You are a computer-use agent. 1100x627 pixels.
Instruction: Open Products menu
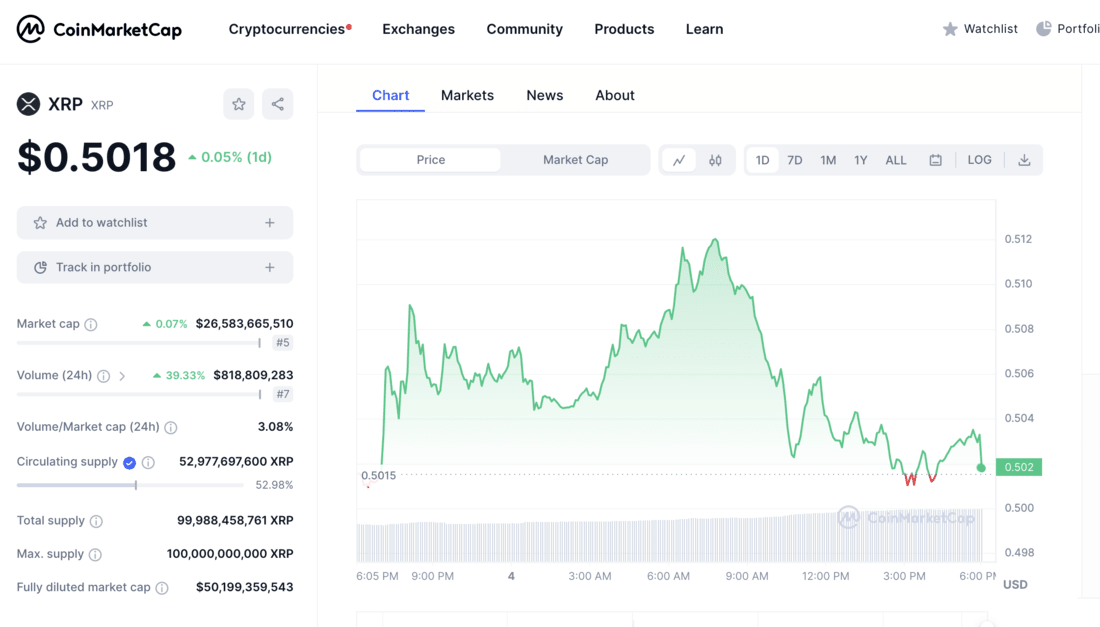(624, 29)
